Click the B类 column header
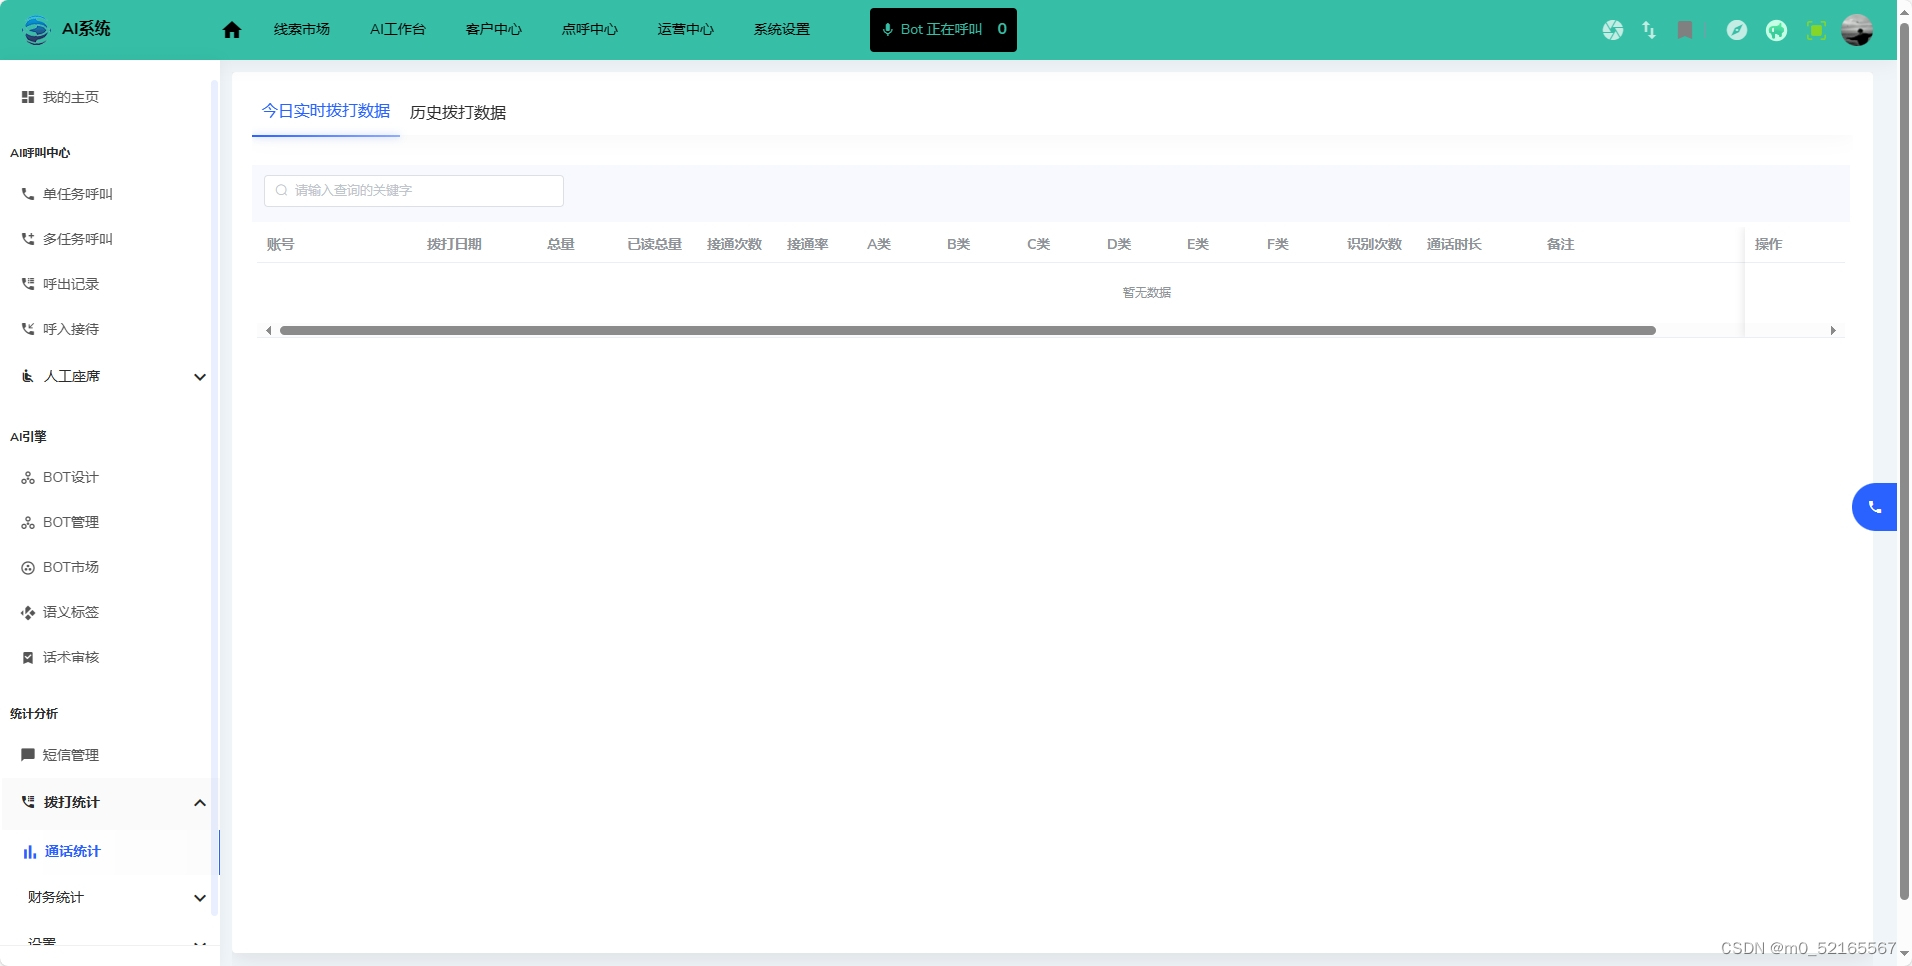Viewport: 1912px width, 966px height. 958,244
